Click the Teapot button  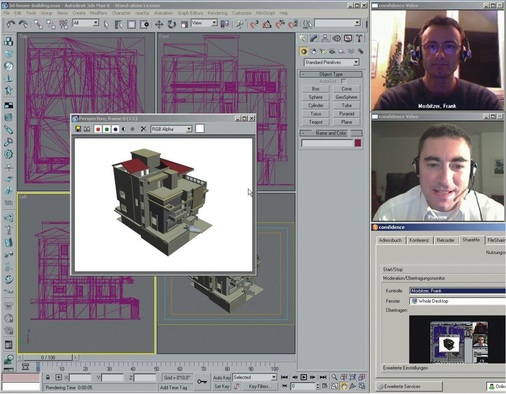point(316,122)
